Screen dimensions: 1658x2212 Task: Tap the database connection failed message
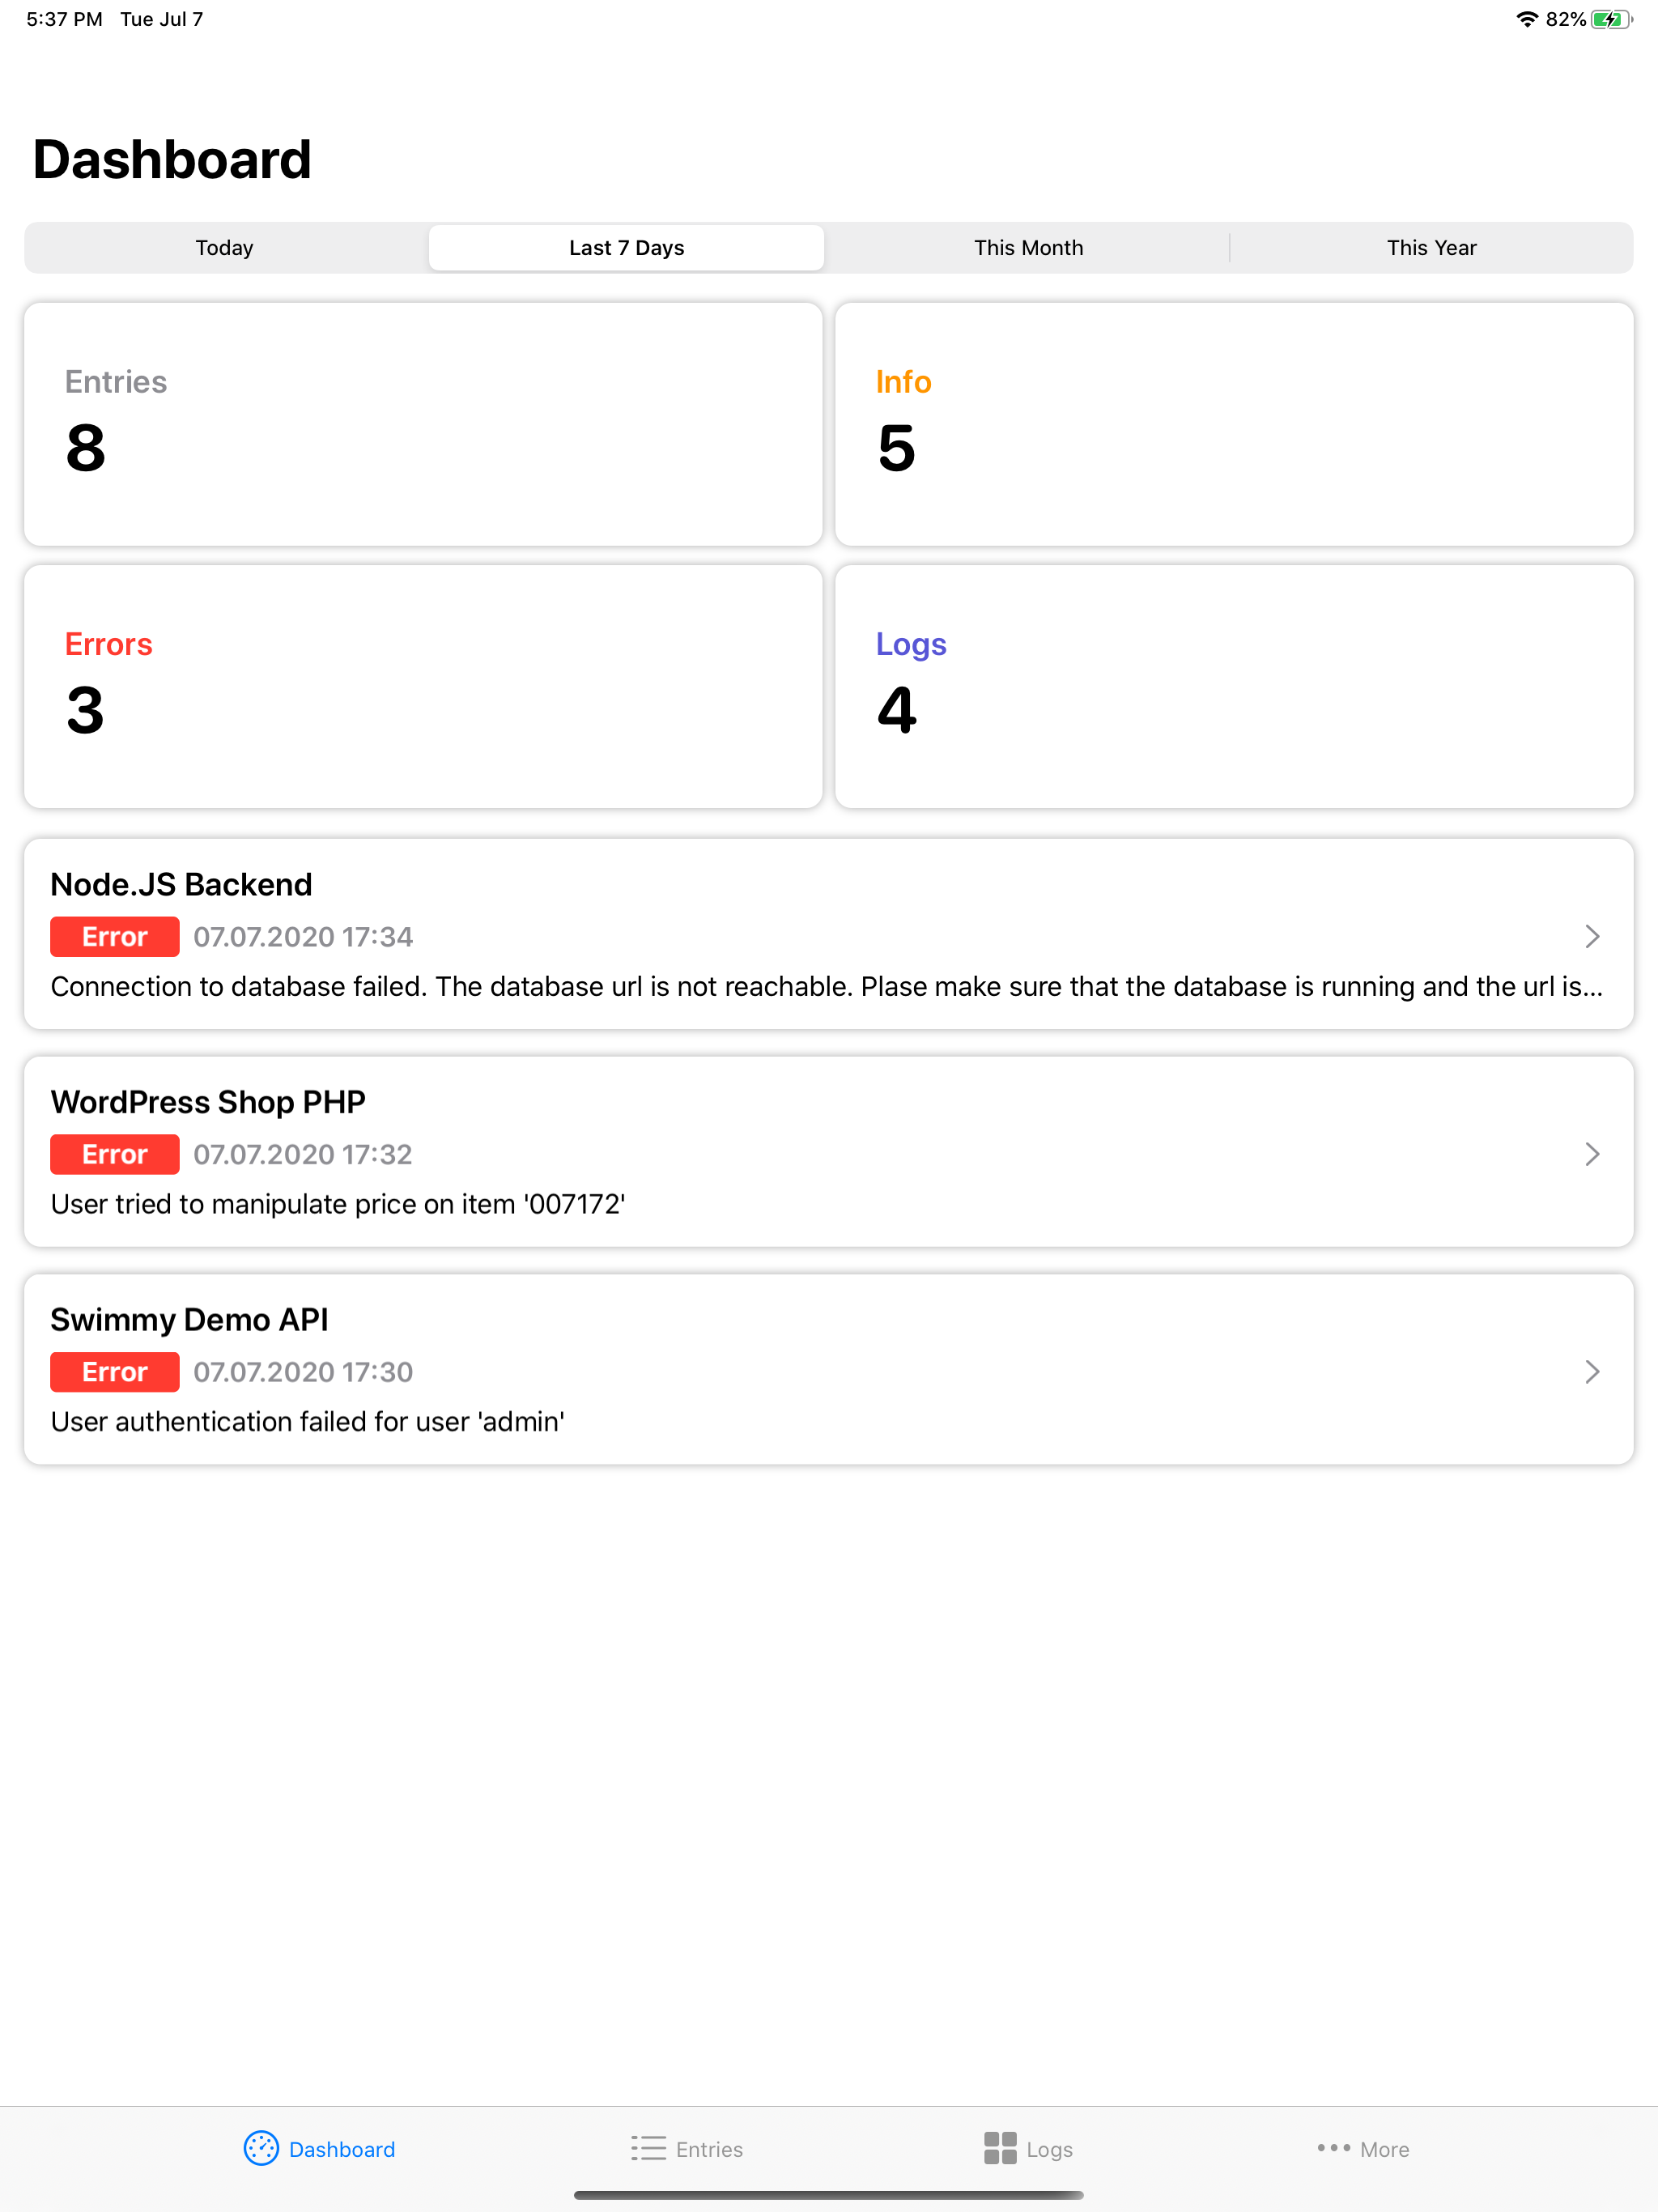click(826, 987)
